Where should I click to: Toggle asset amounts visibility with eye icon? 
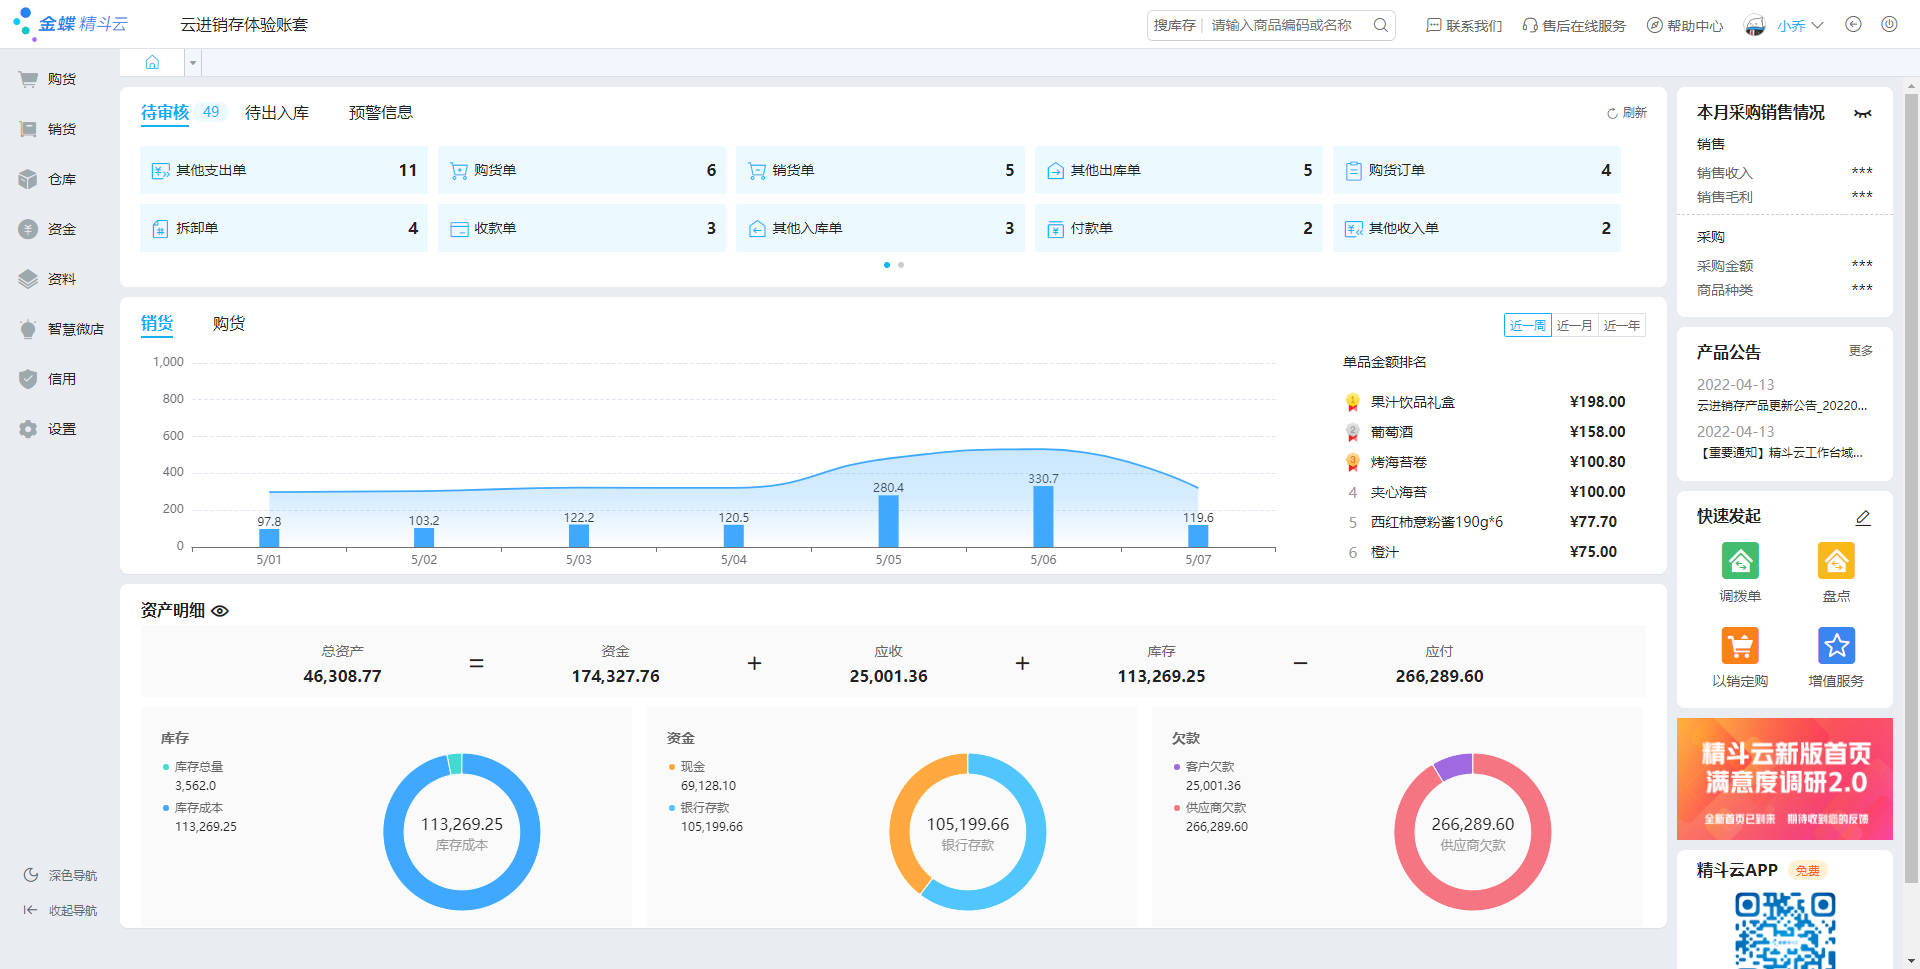coord(220,611)
